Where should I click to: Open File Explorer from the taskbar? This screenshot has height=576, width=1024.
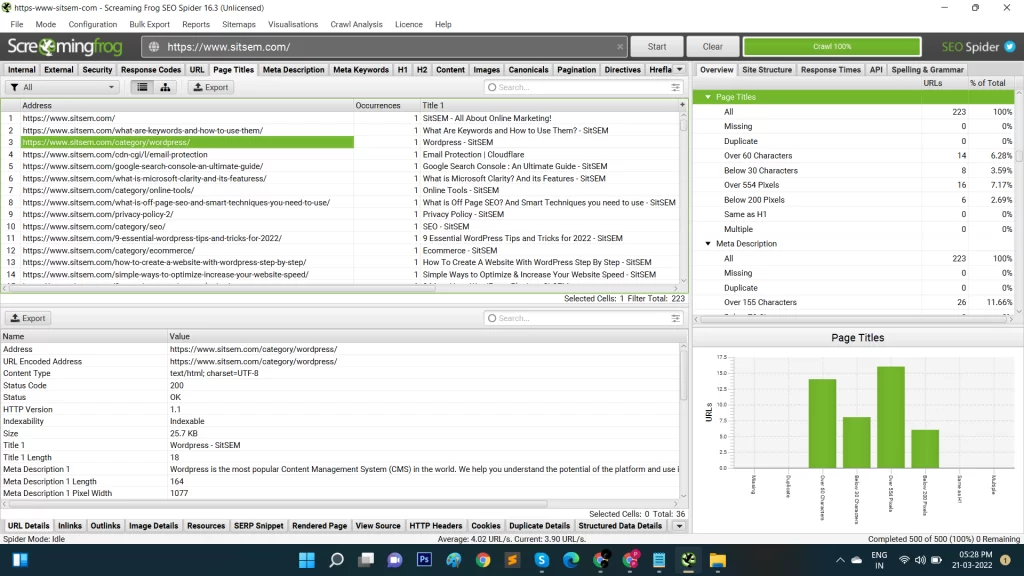pos(718,560)
